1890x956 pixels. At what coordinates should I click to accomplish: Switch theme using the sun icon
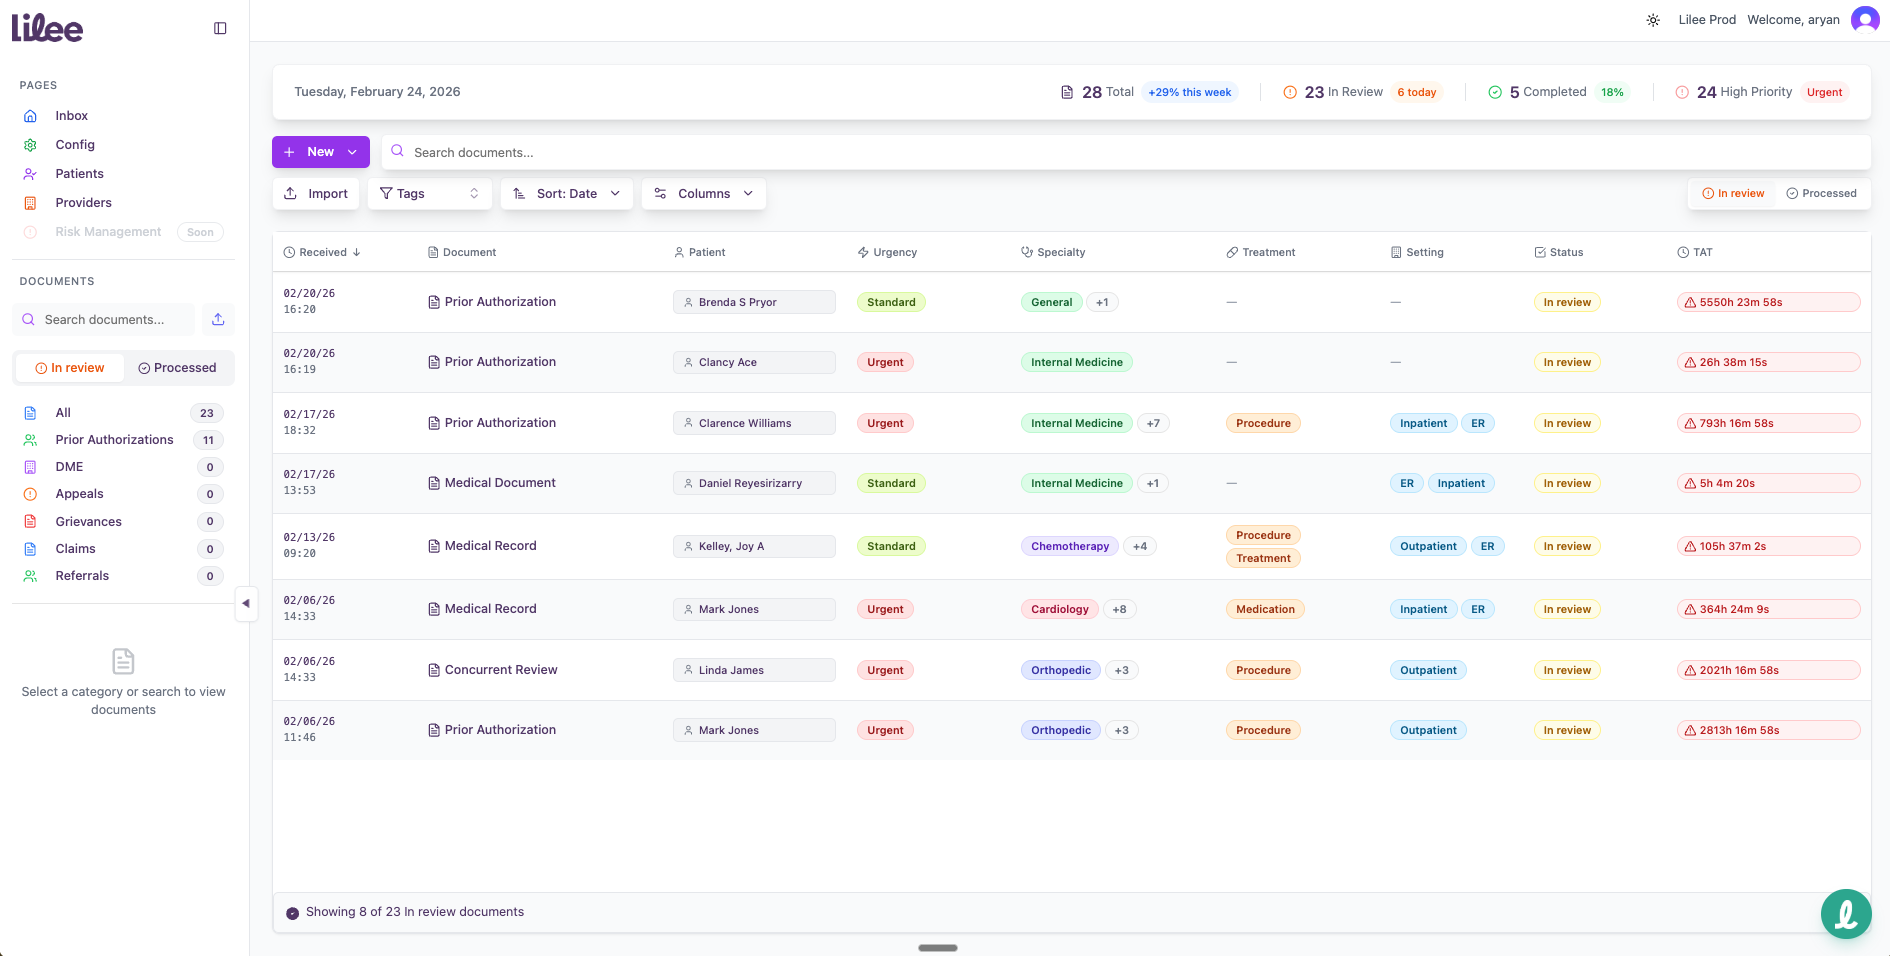(x=1653, y=20)
